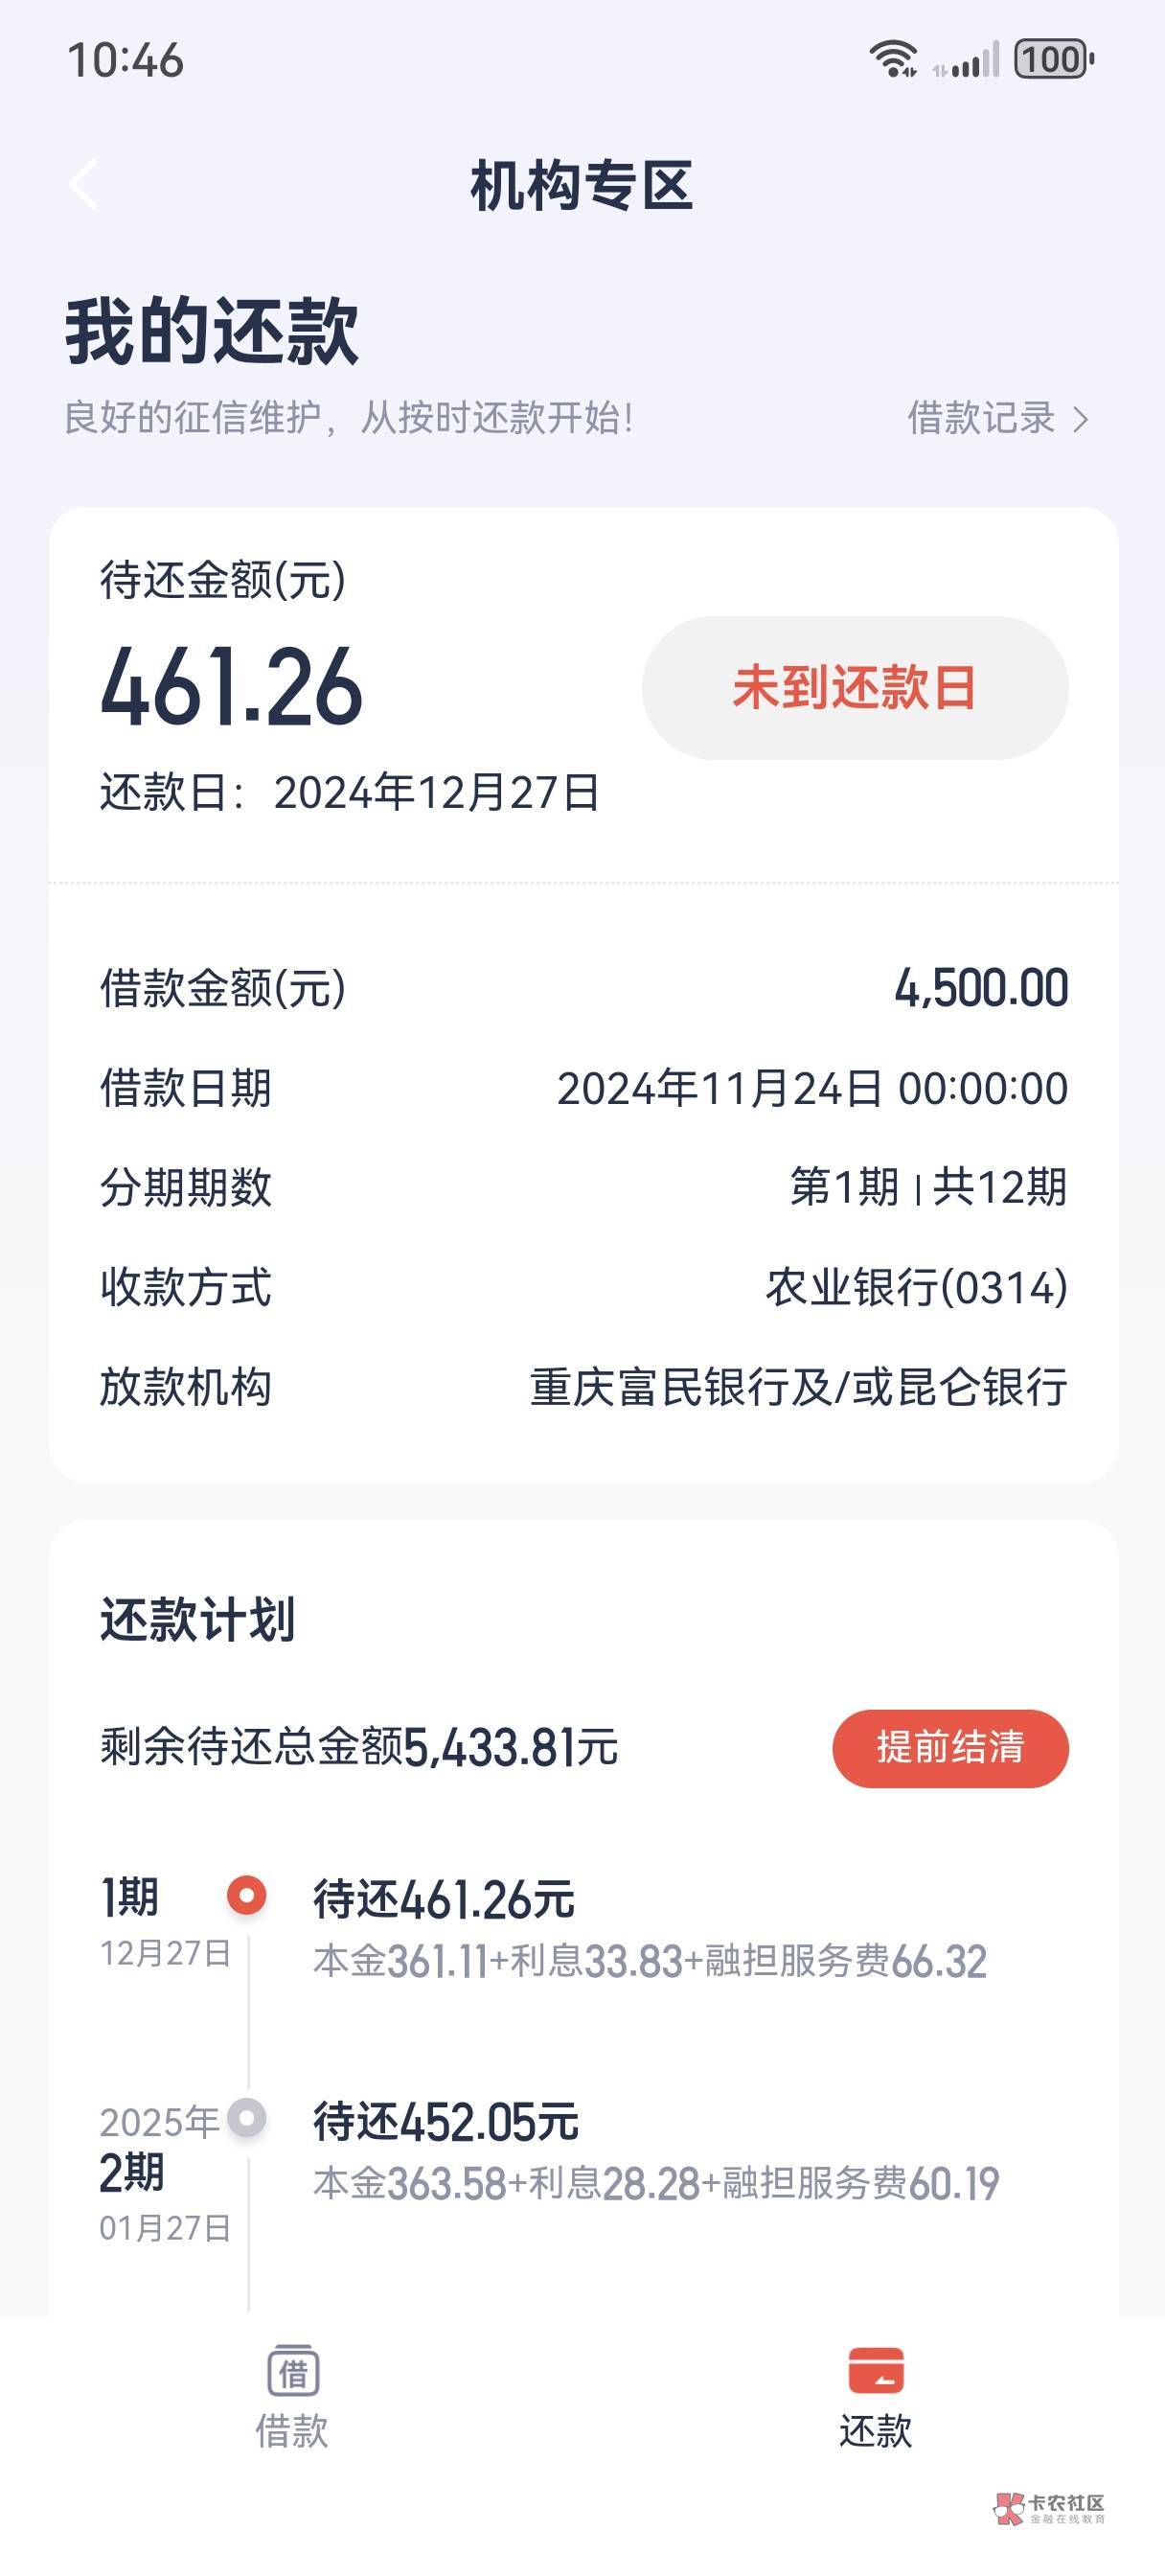Select the grey period 2 timeline marker
1165x2576 pixels.
[246, 2117]
